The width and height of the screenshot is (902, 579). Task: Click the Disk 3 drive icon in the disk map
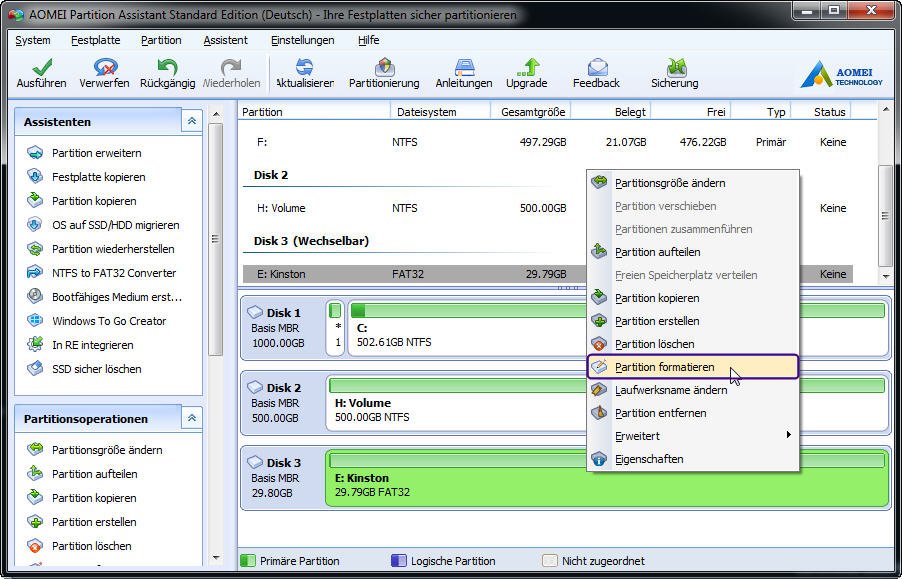(255, 462)
